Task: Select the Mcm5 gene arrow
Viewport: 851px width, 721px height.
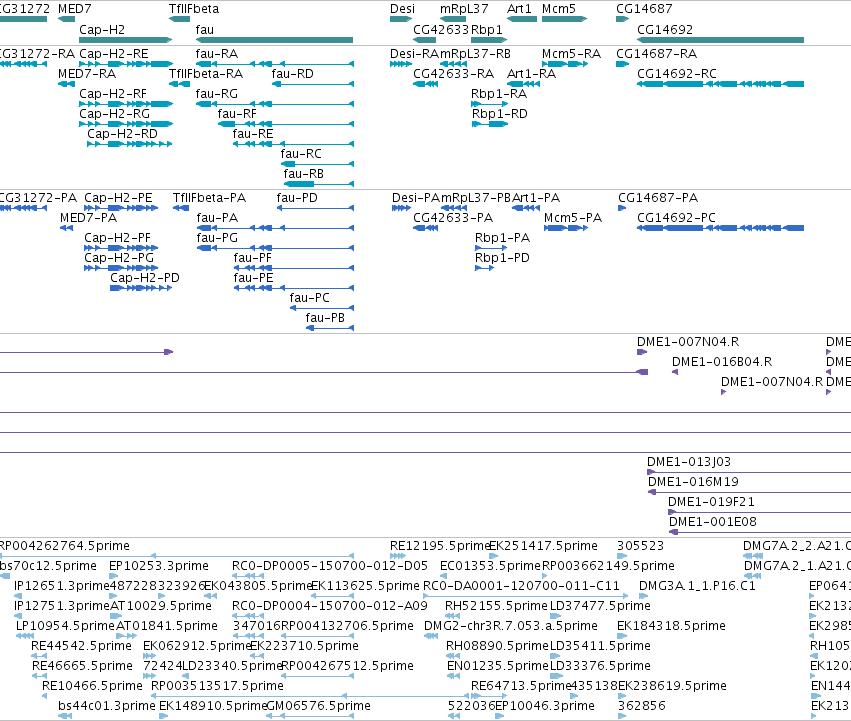Action: (x=564, y=19)
